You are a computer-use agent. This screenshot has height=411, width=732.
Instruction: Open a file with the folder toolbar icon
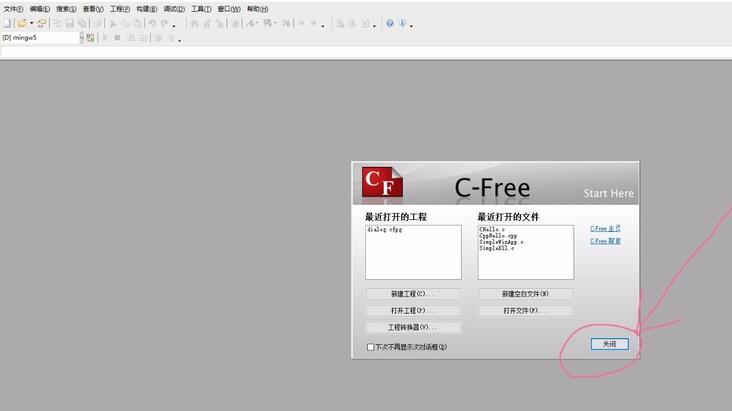(21, 23)
